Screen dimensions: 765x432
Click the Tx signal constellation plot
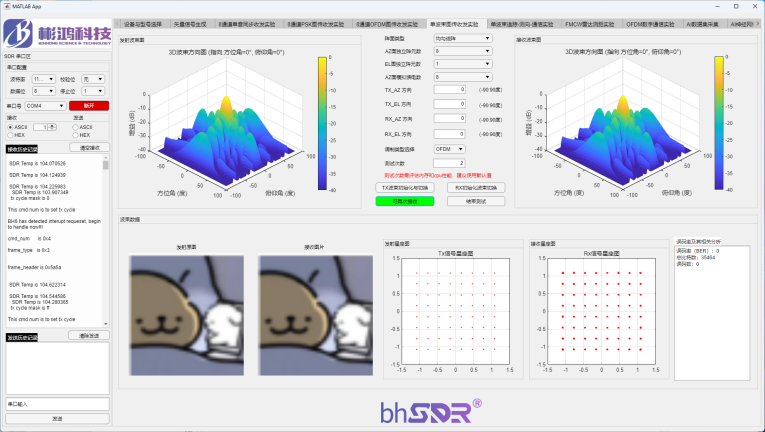[455, 311]
